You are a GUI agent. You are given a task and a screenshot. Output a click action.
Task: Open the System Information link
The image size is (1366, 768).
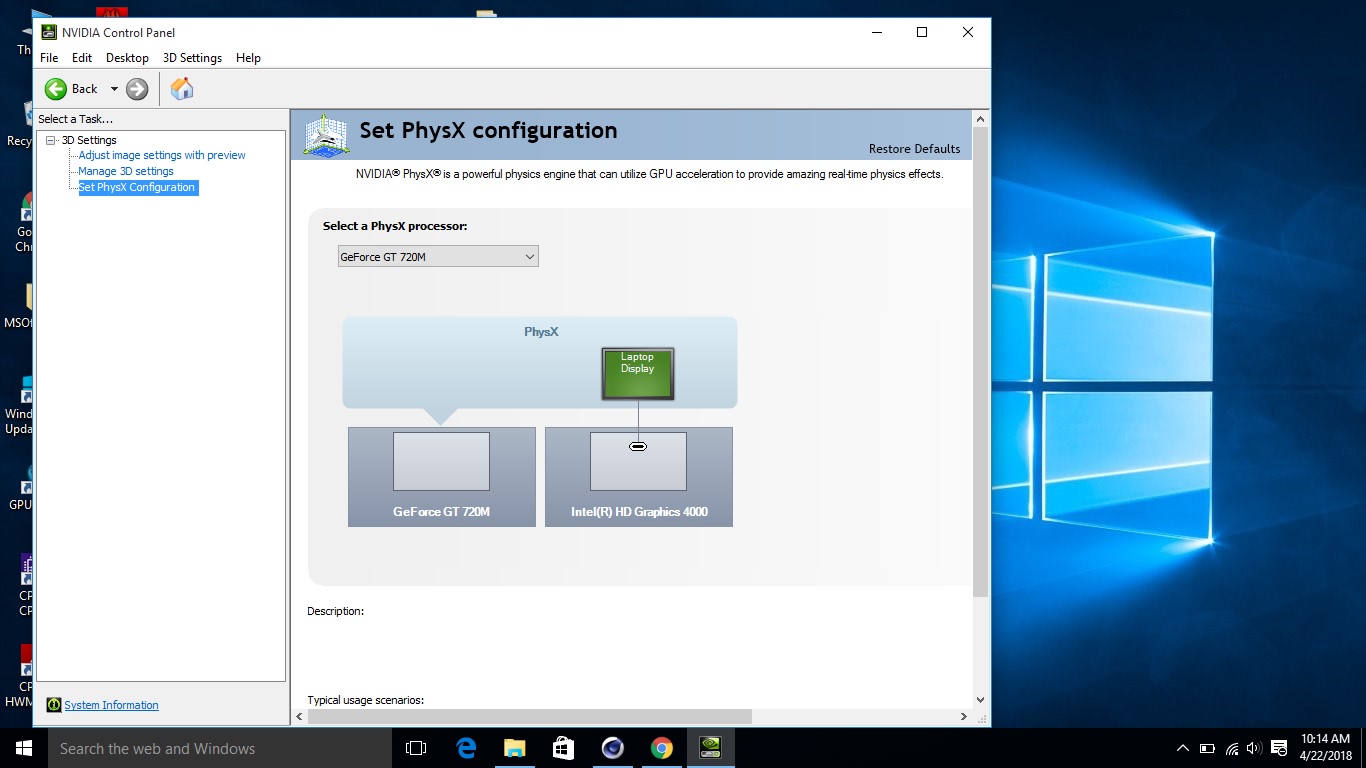[x=111, y=705]
